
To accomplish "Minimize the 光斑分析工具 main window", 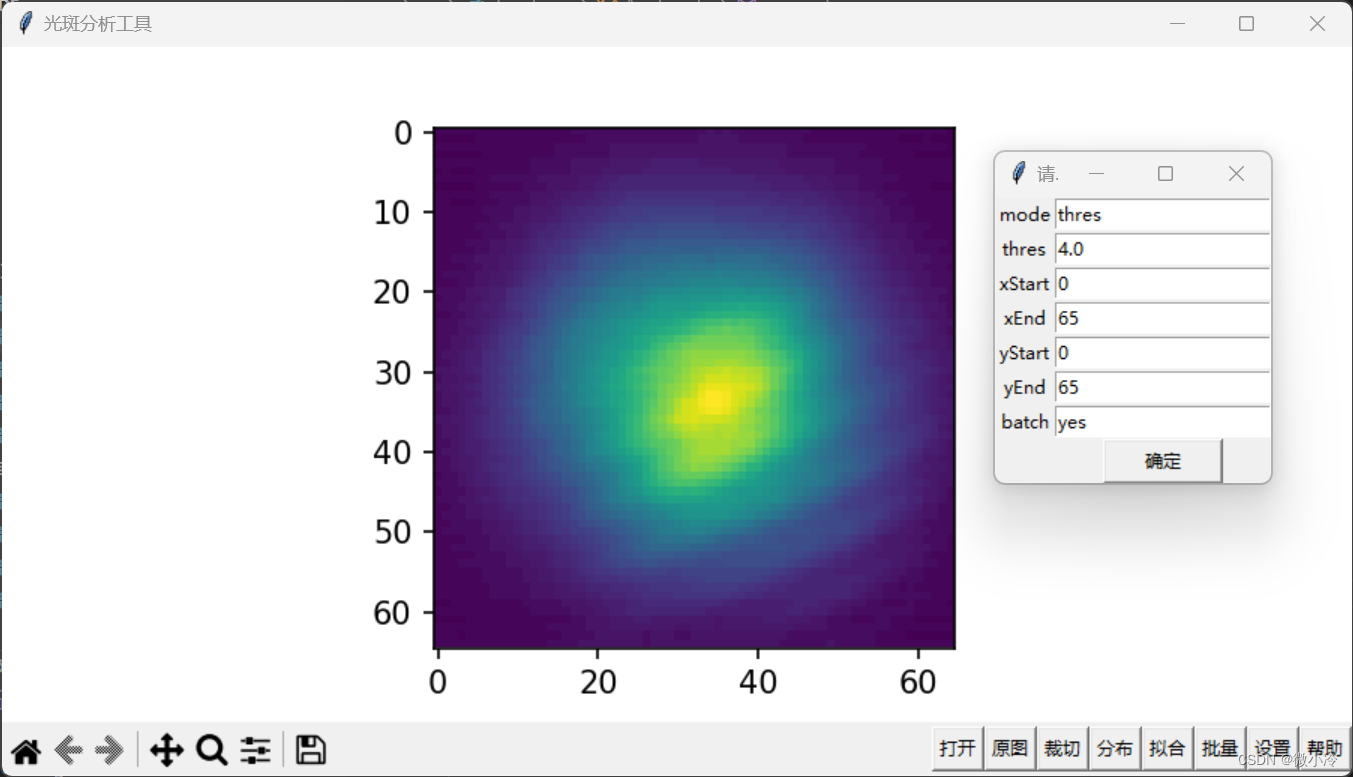I will point(1177,23).
